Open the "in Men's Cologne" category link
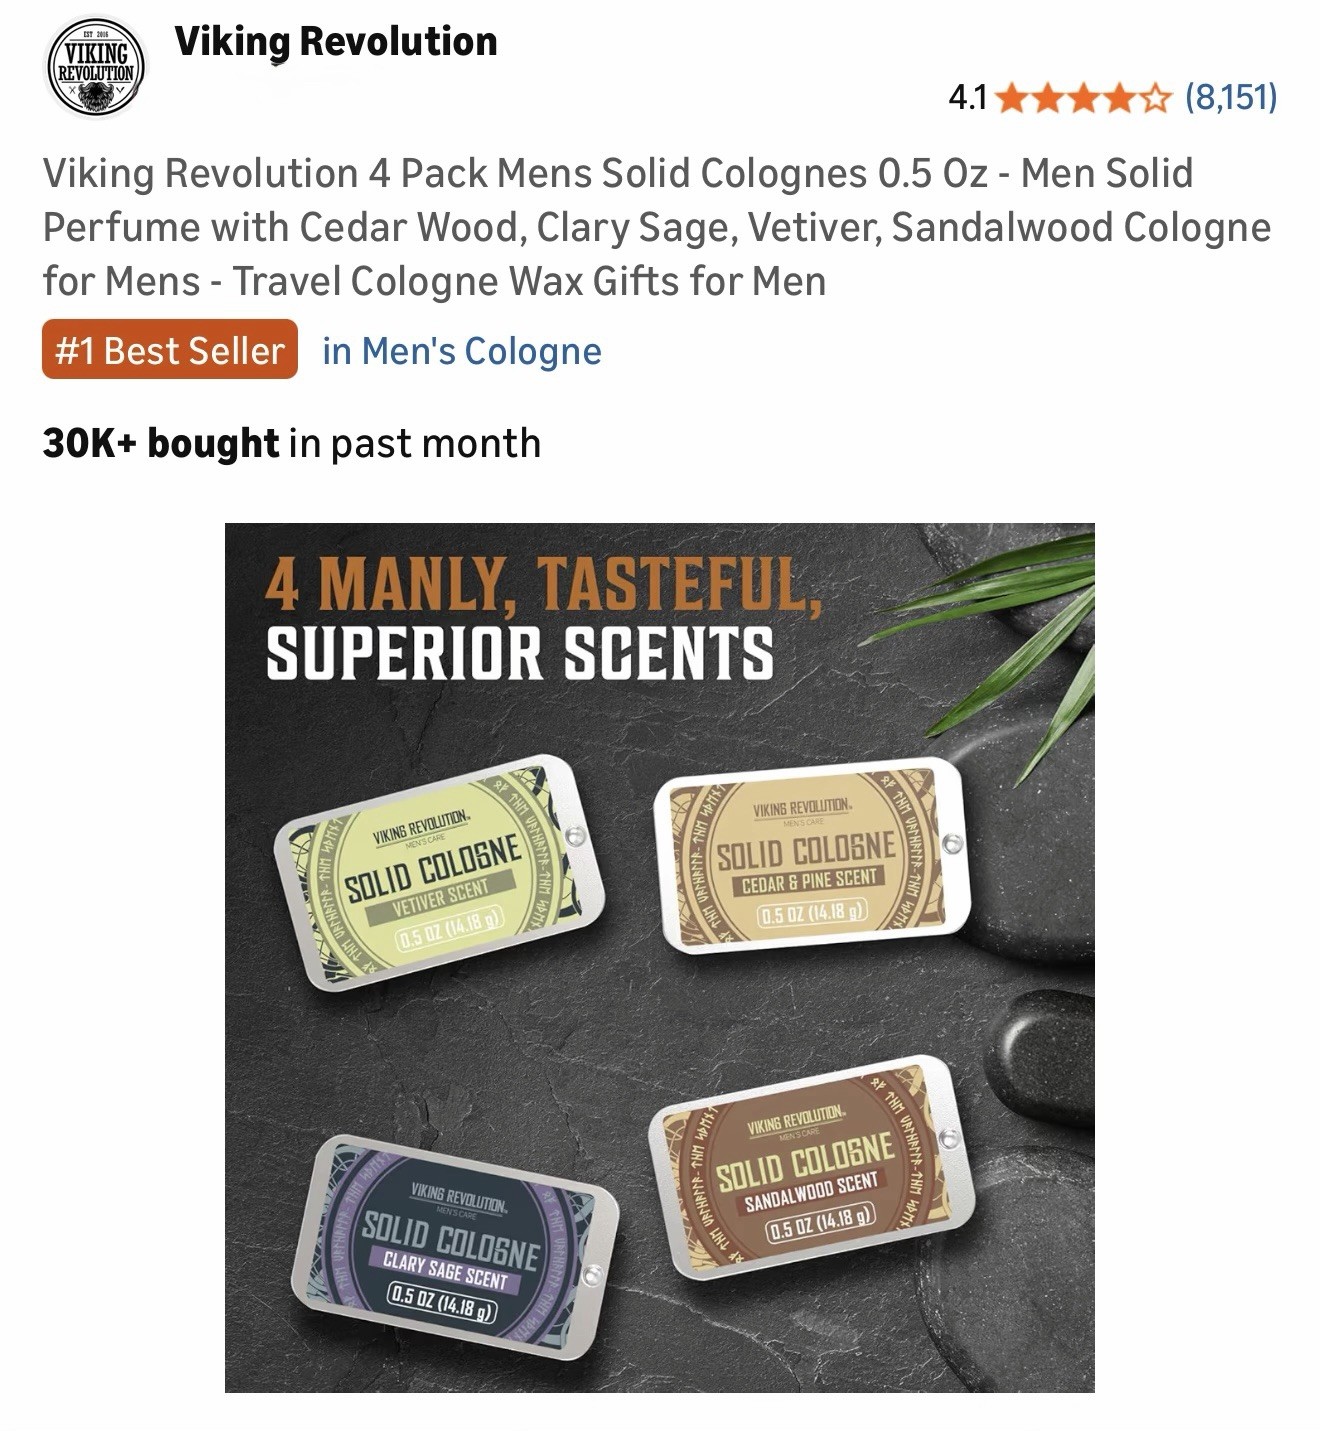Screen dimensions: 1320x1431 point(462,351)
